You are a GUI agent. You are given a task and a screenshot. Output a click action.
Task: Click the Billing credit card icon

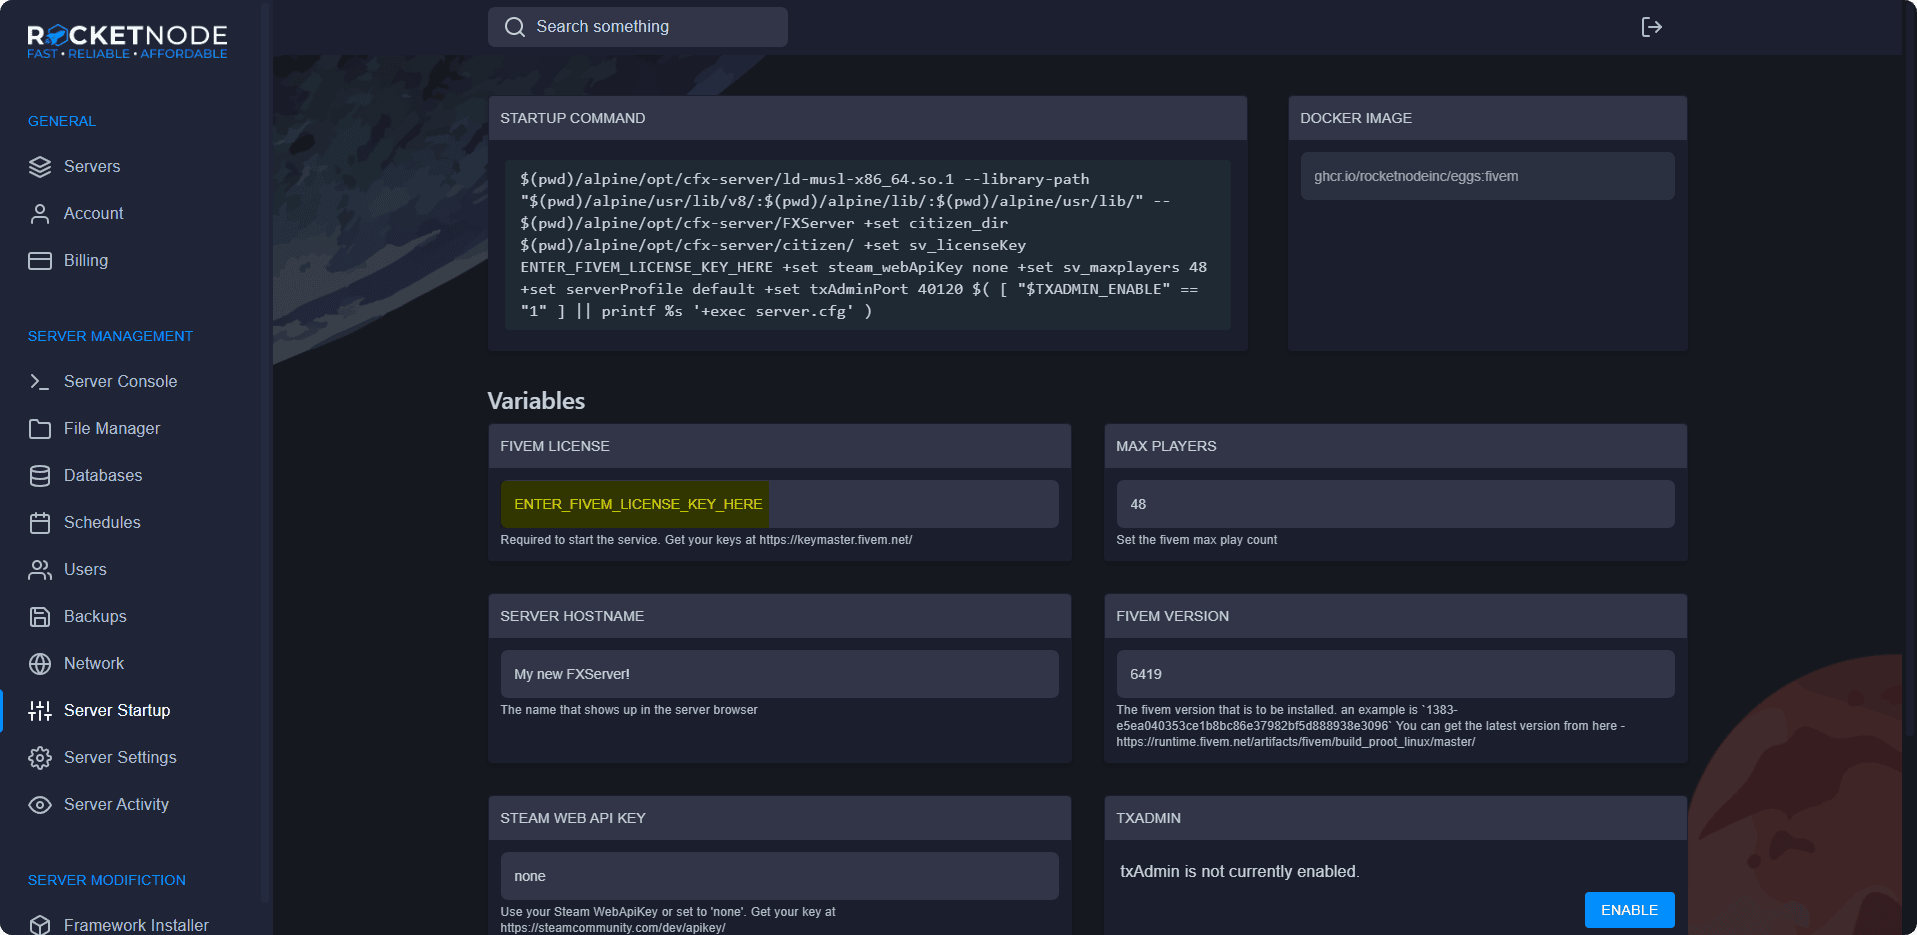pos(40,261)
